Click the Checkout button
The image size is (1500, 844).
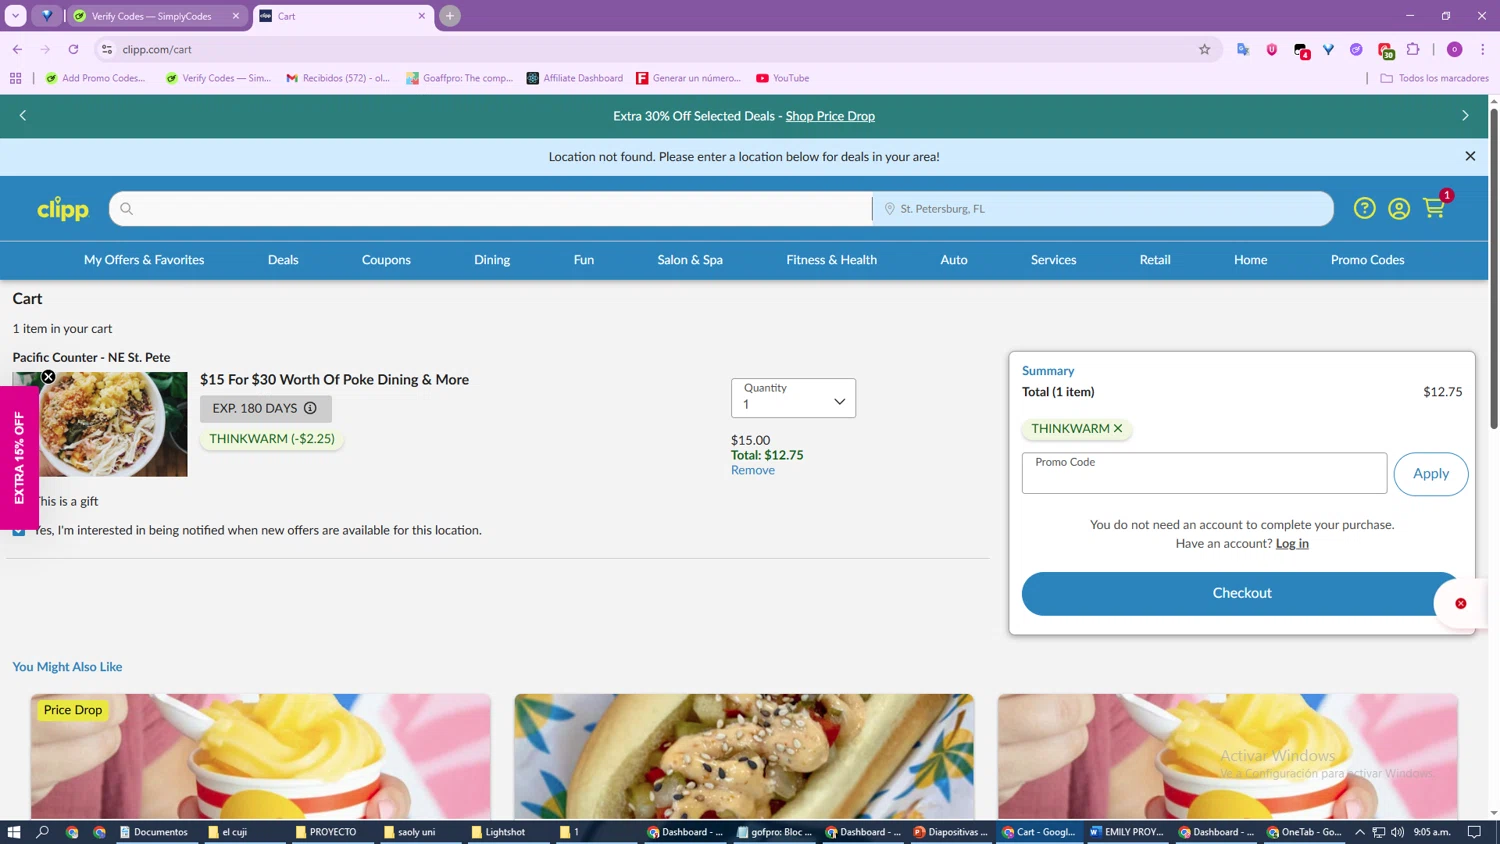point(1242,593)
